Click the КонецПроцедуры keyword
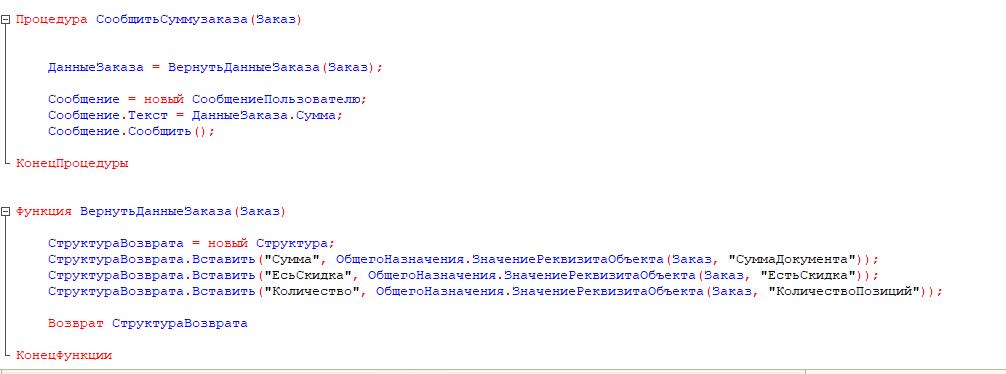The width and height of the screenshot is (1006, 374). [x=72, y=164]
